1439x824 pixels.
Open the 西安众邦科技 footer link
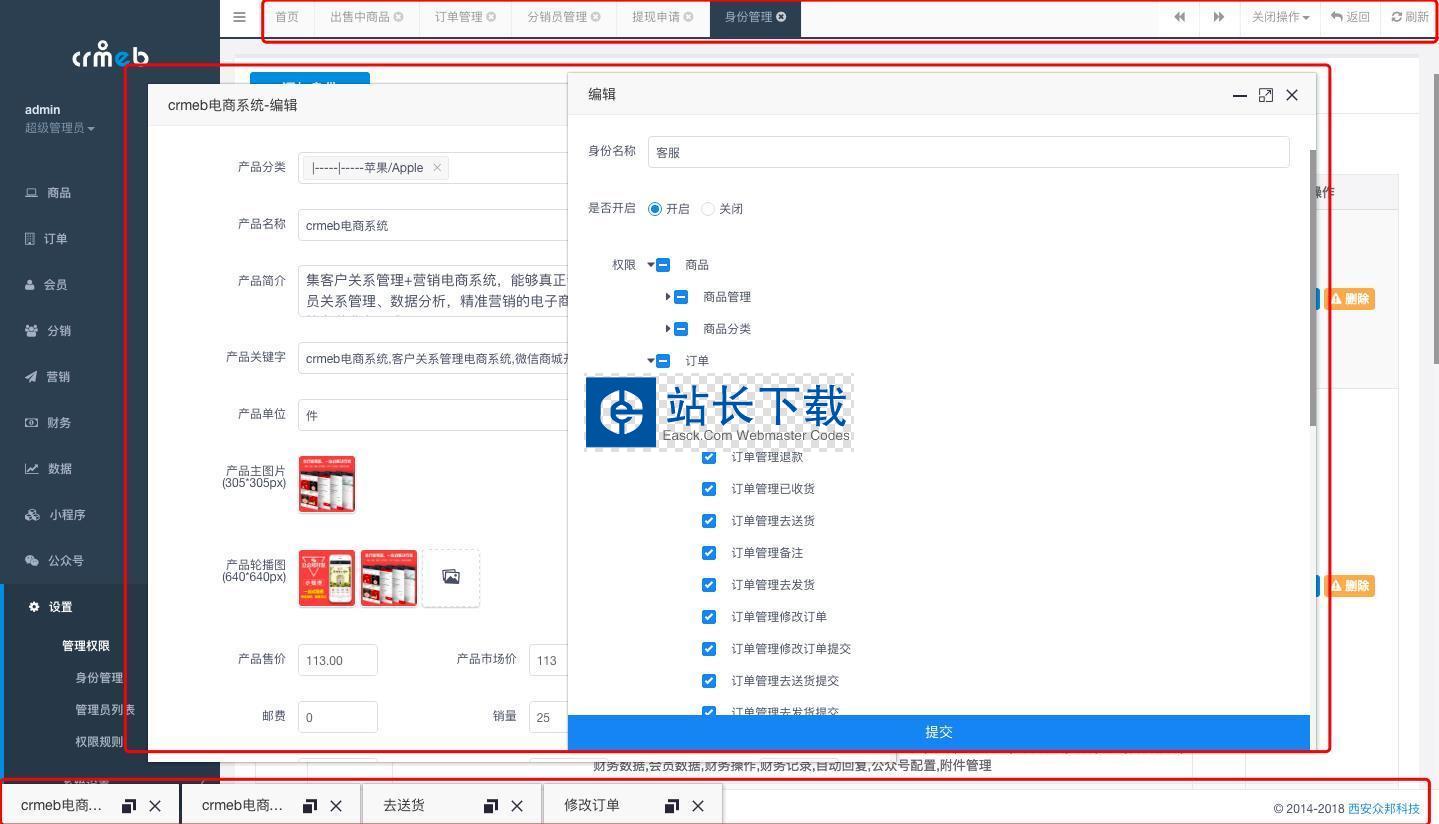pyautogui.click(x=1383, y=808)
